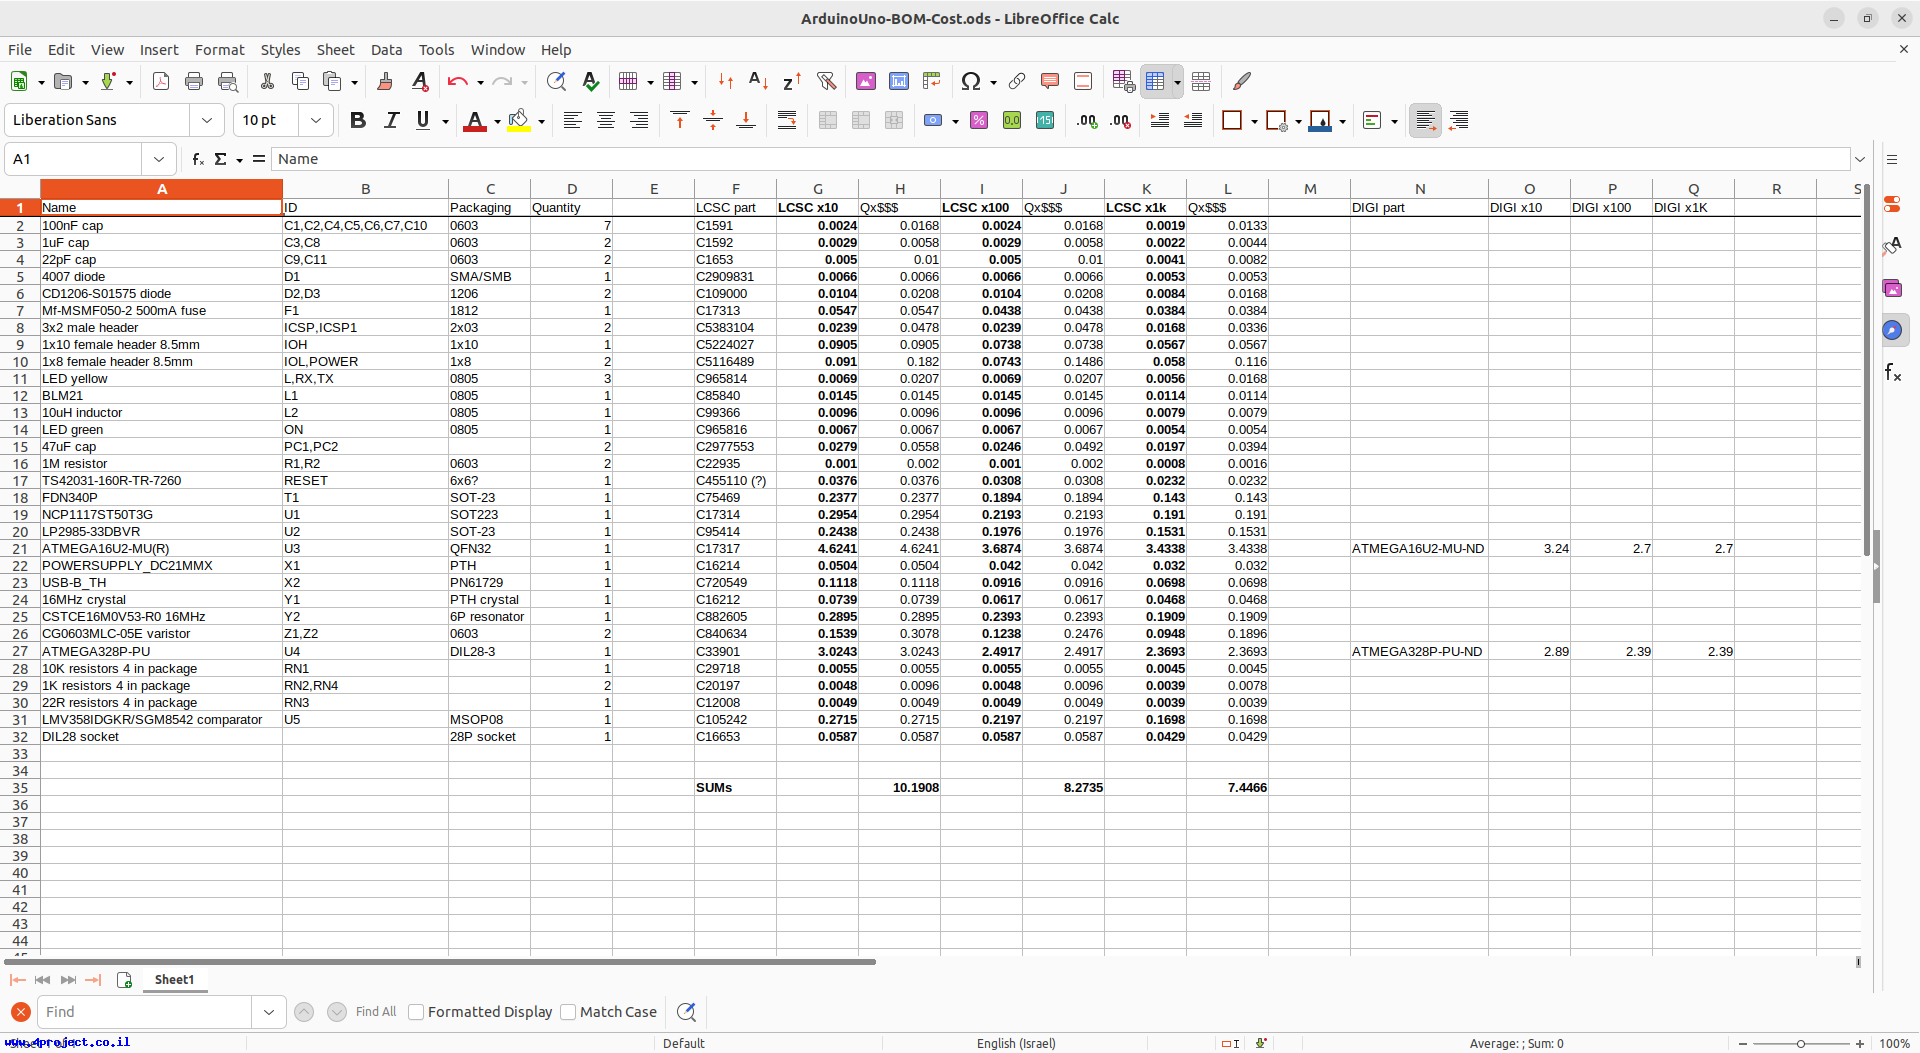
Task: Insert a chart
Action: pyautogui.click(x=899, y=82)
